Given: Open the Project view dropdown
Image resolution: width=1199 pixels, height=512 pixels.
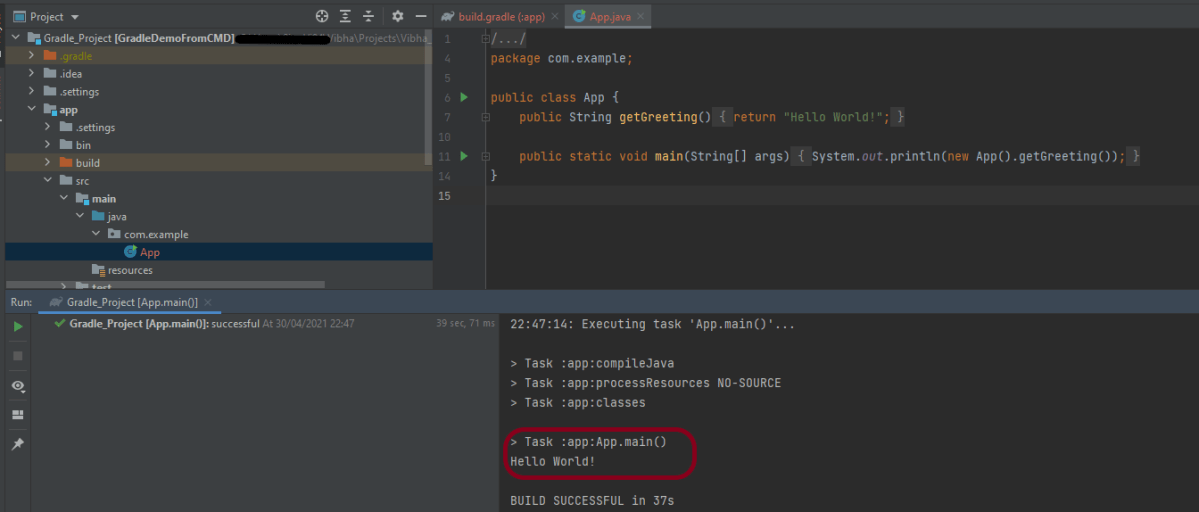Looking at the screenshot, I should pyautogui.click(x=75, y=17).
